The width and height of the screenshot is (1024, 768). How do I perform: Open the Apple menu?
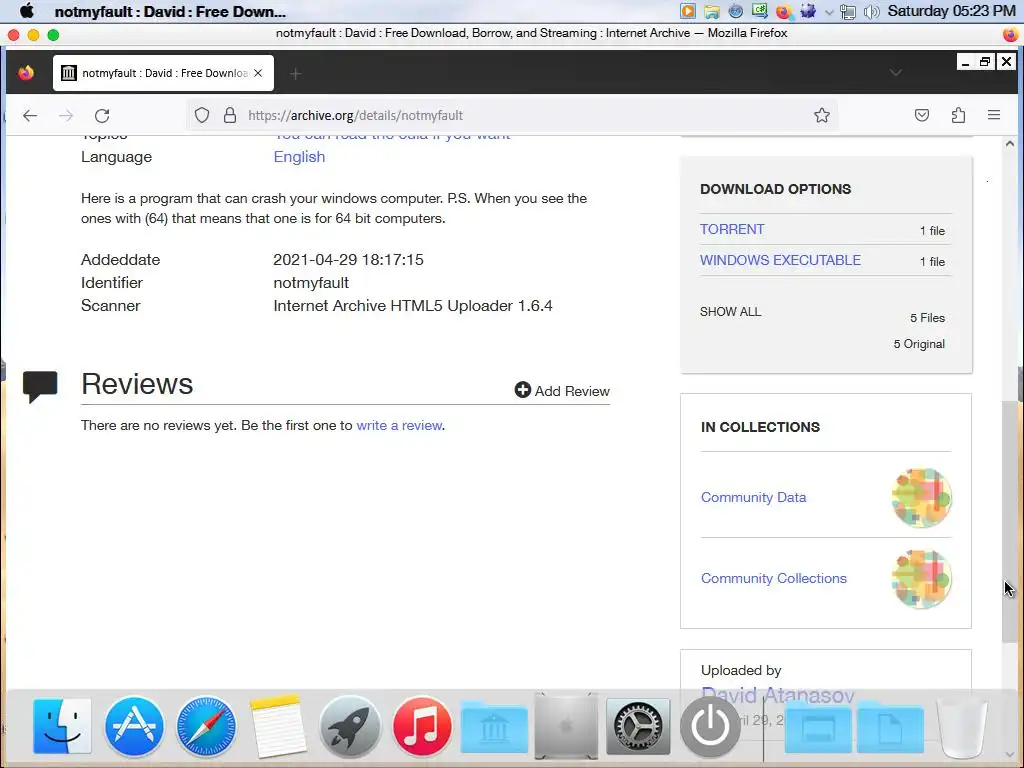pyautogui.click(x=27, y=11)
